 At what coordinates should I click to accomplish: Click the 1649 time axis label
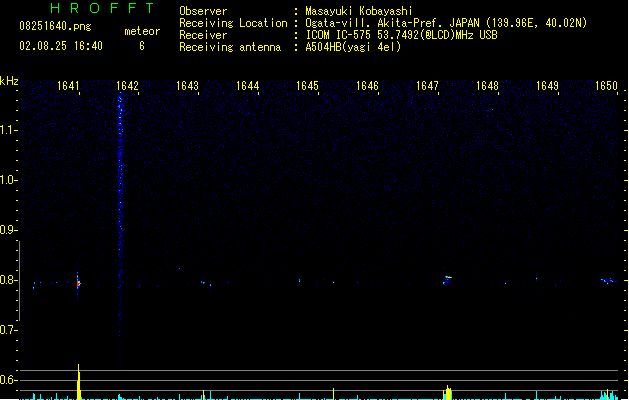(547, 86)
